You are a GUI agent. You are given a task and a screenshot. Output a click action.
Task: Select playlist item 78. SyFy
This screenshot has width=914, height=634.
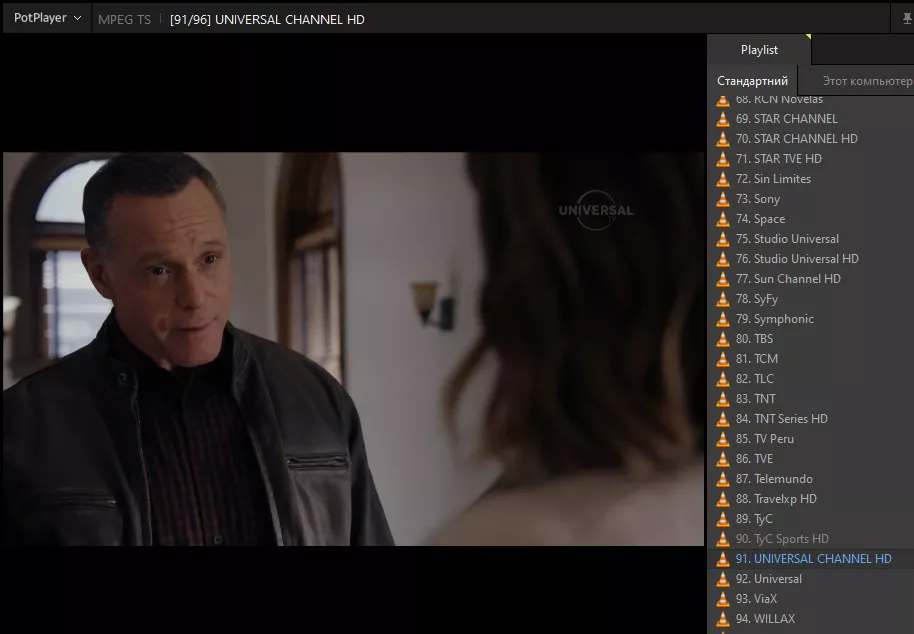pos(811,299)
